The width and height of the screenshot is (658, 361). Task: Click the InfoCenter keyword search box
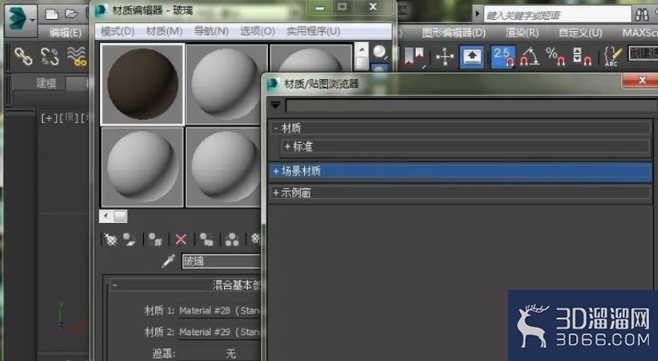point(557,15)
